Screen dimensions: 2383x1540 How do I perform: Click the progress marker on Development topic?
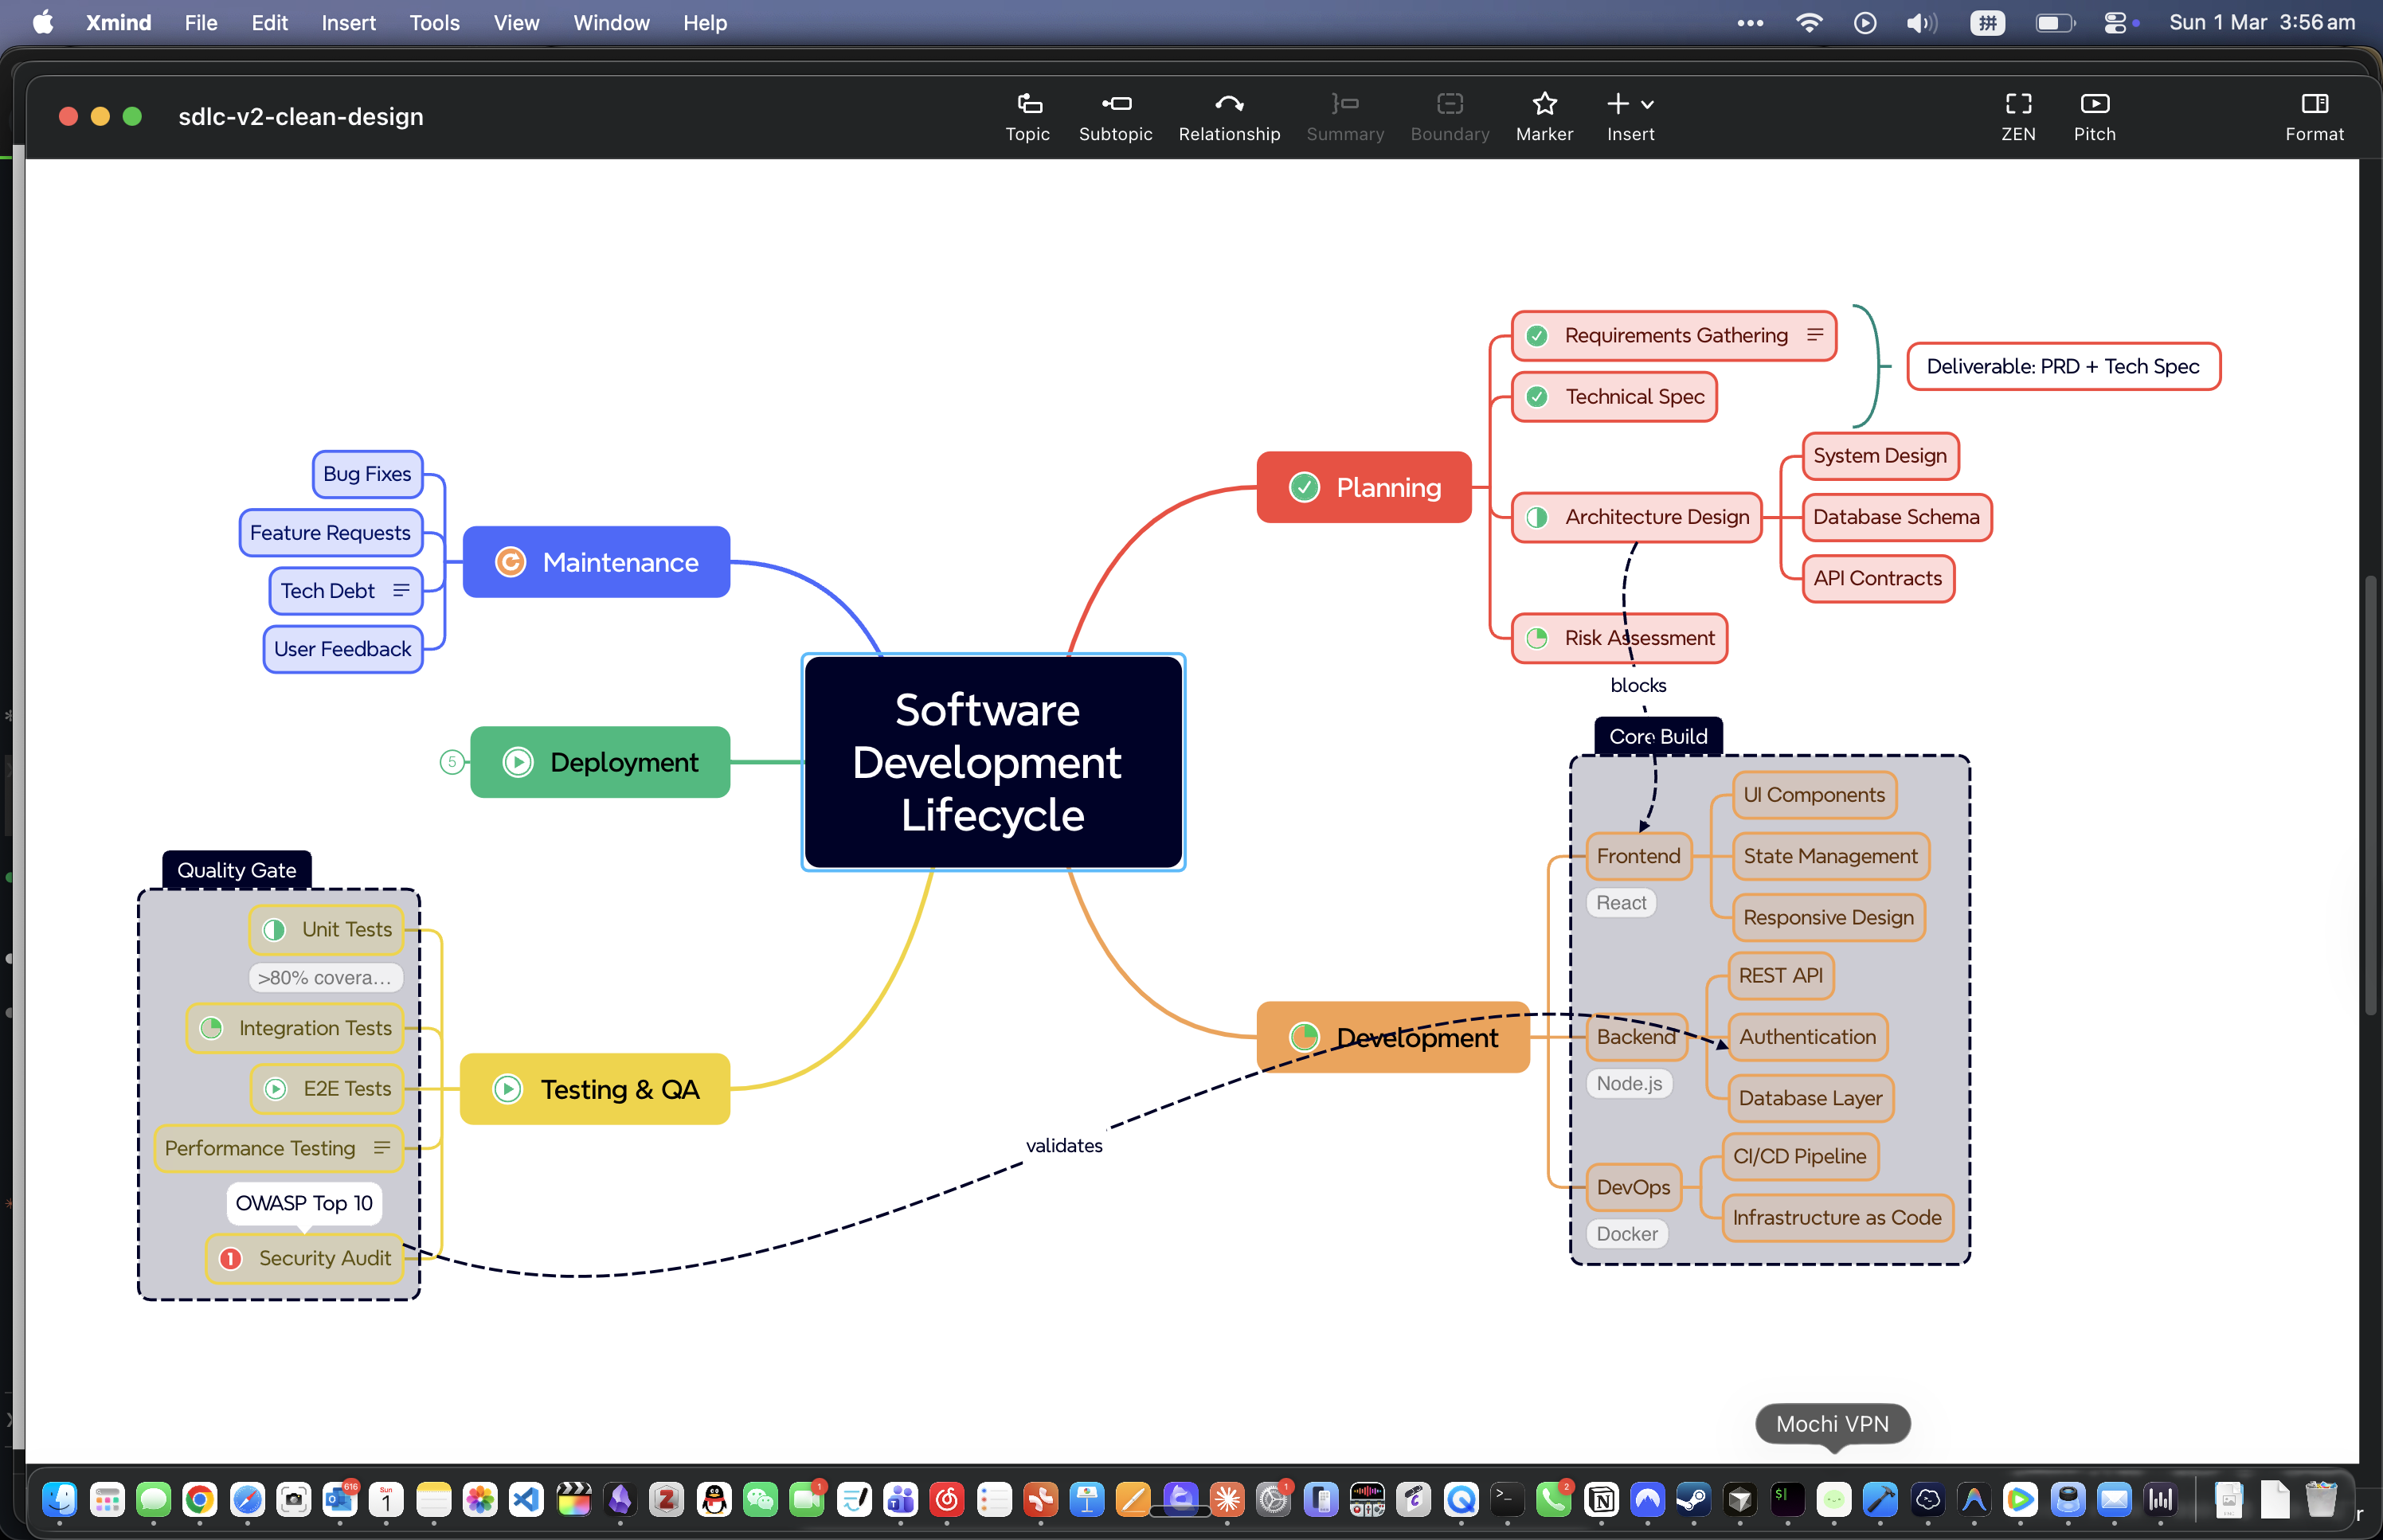coord(1304,1037)
